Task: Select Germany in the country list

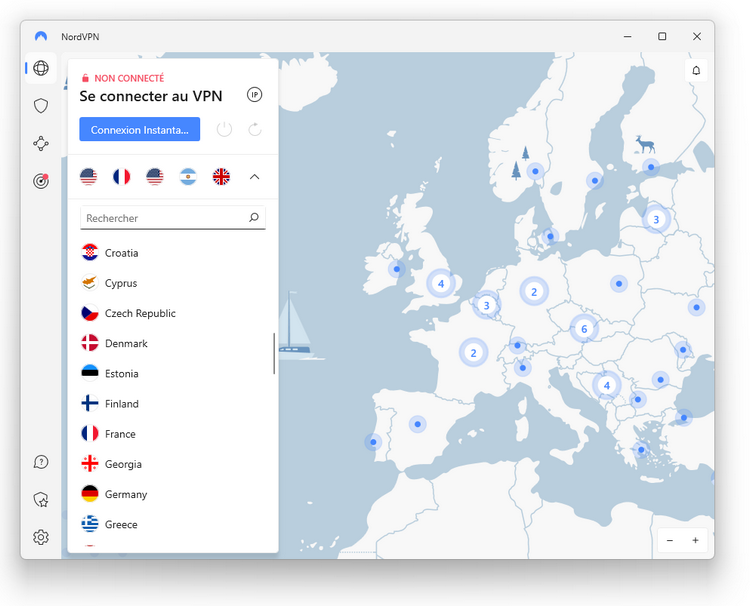Action: (x=173, y=494)
